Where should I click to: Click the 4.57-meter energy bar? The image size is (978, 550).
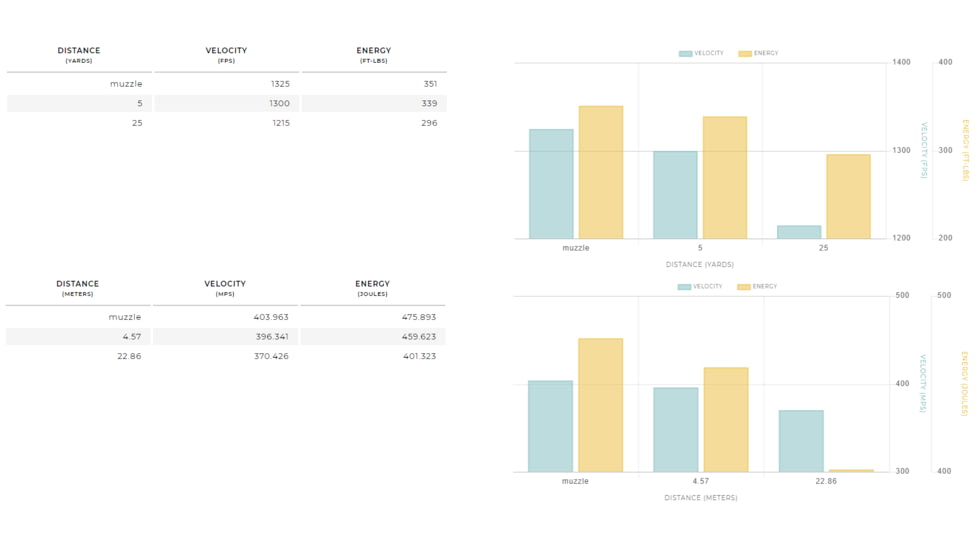click(725, 420)
